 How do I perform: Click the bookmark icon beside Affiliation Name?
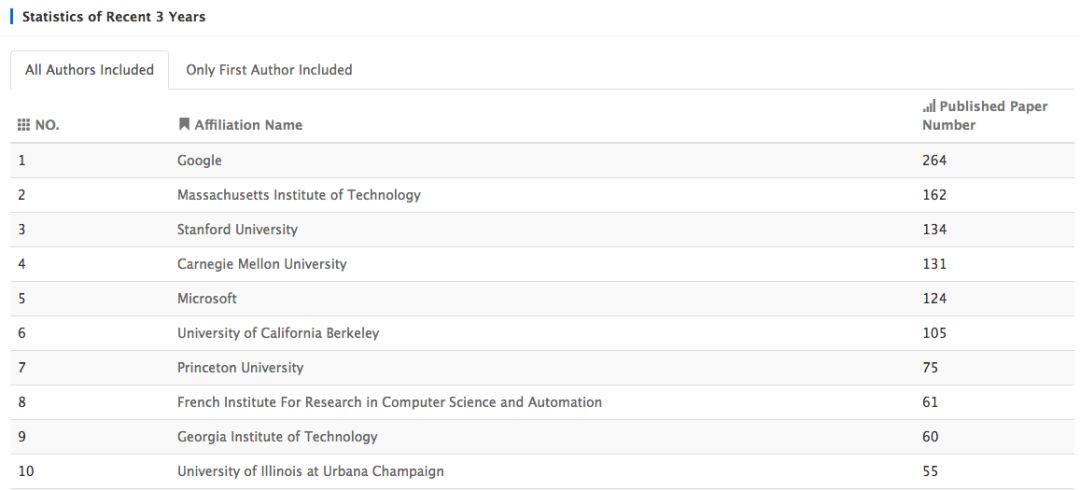tap(183, 125)
